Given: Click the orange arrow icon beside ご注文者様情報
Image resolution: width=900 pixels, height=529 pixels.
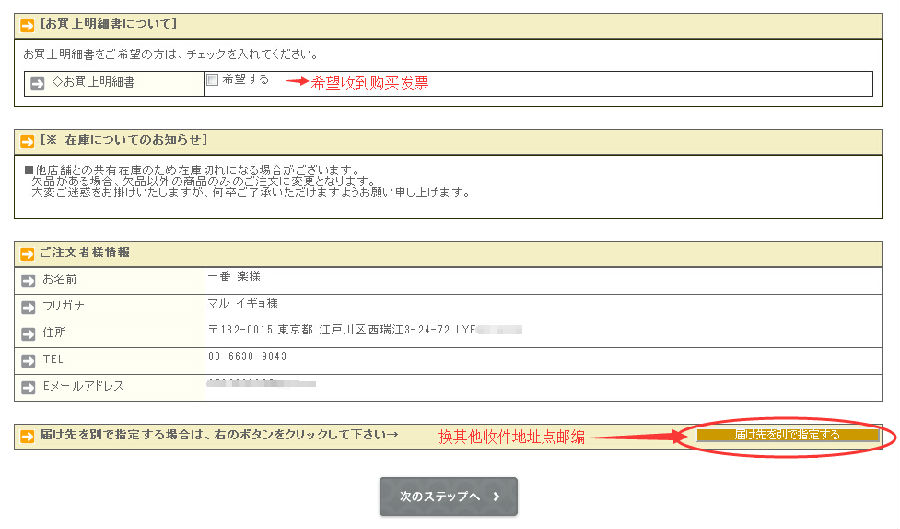Looking at the screenshot, I should pyautogui.click(x=27, y=253).
